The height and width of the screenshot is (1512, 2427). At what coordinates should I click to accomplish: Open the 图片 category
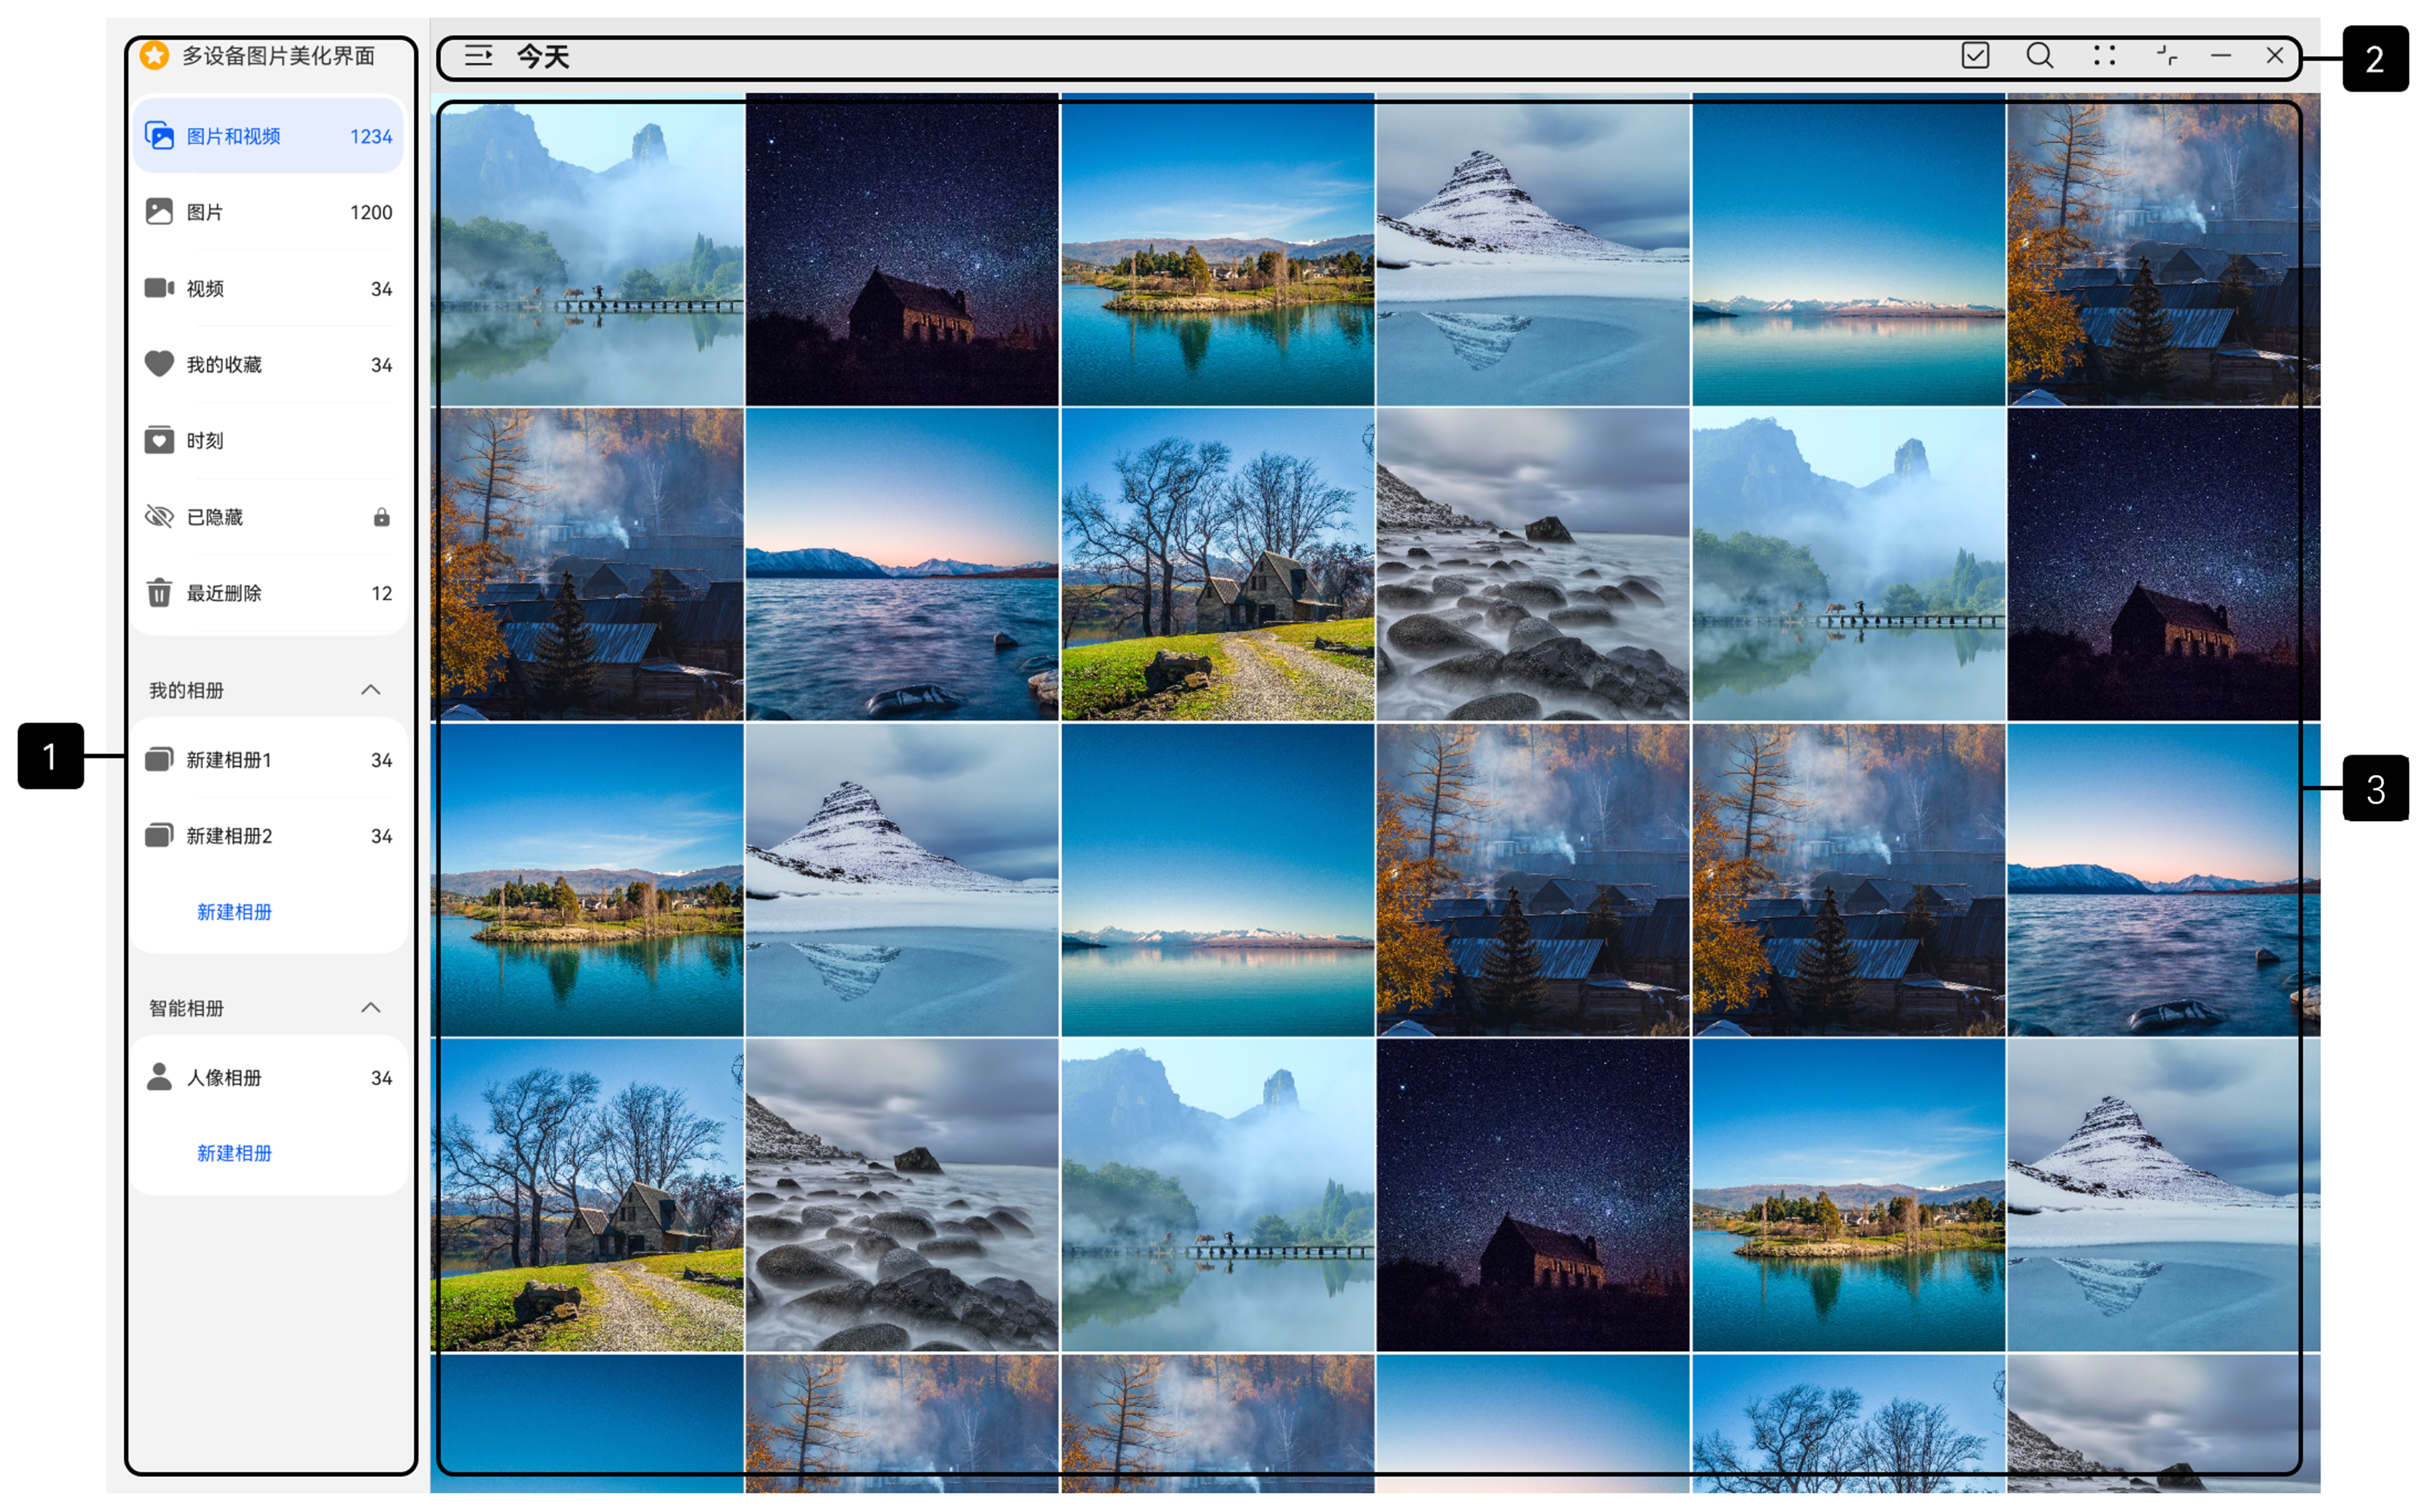click(268, 212)
